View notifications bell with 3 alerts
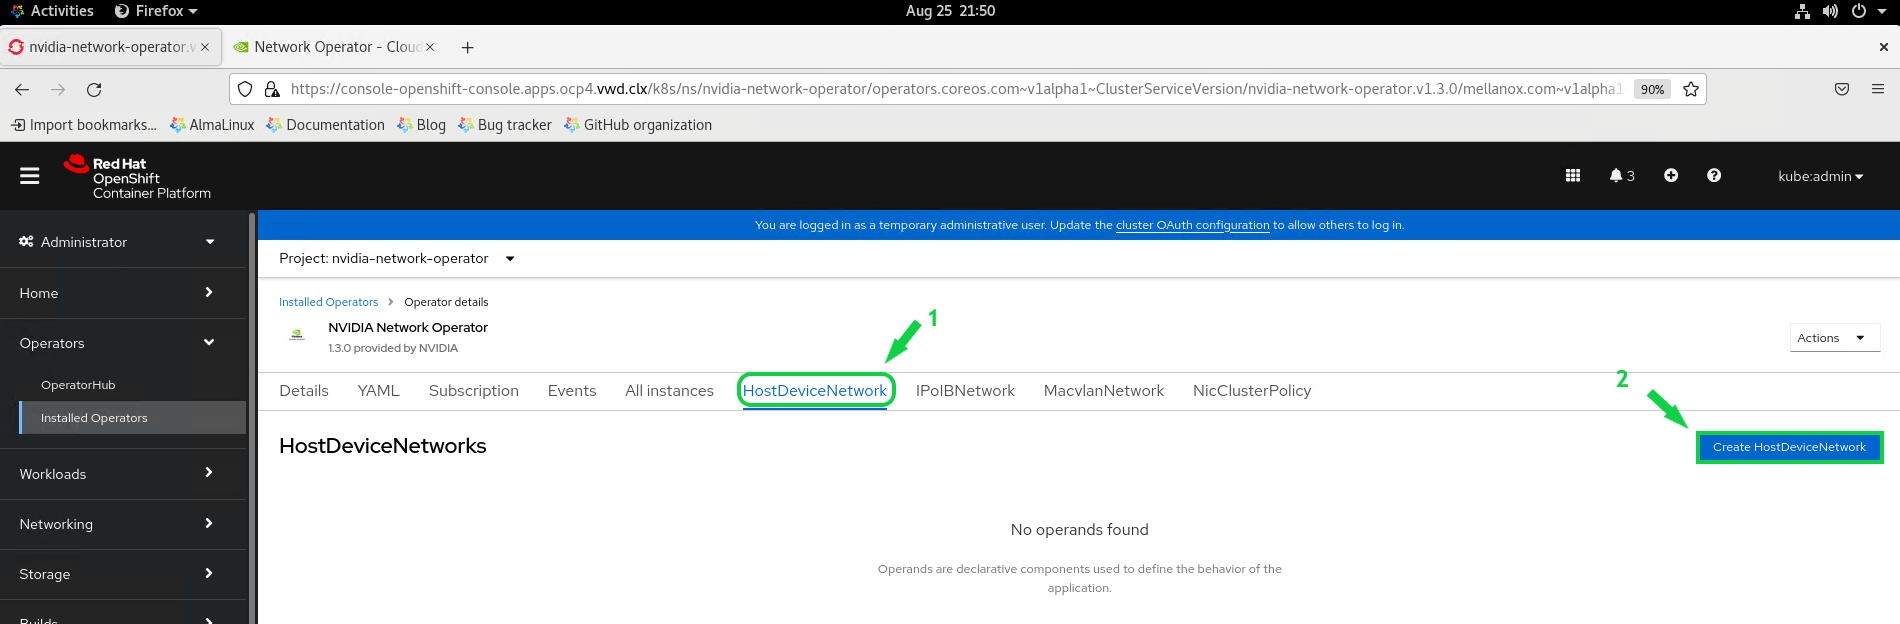 point(1622,176)
